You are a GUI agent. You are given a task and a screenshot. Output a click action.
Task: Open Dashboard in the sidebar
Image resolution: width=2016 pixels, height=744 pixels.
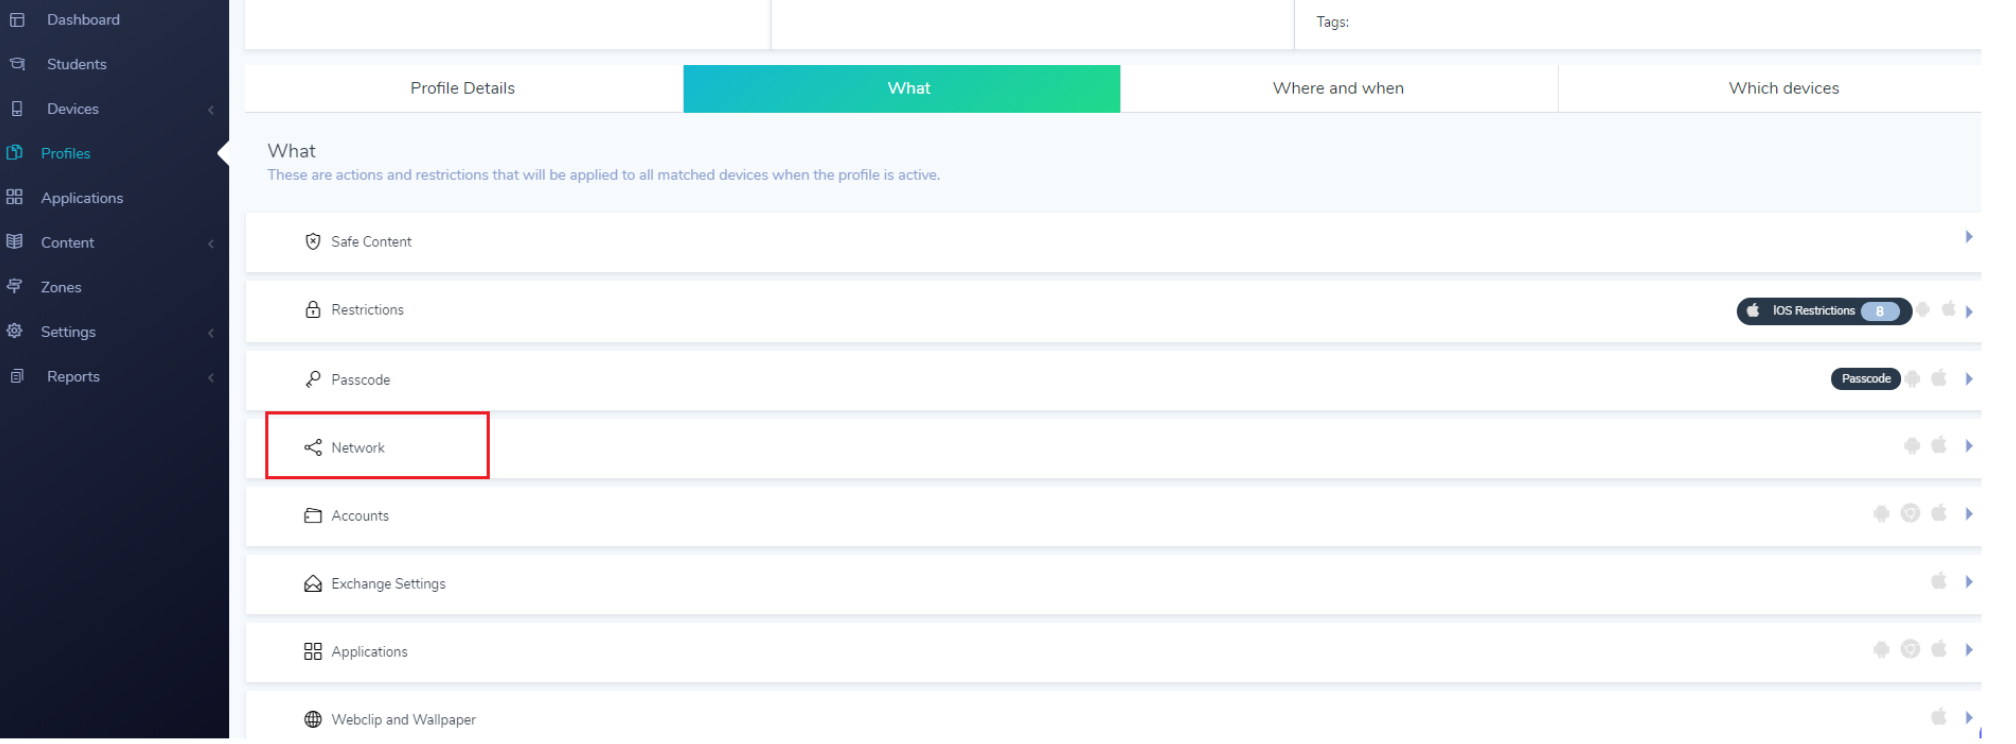[83, 20]
